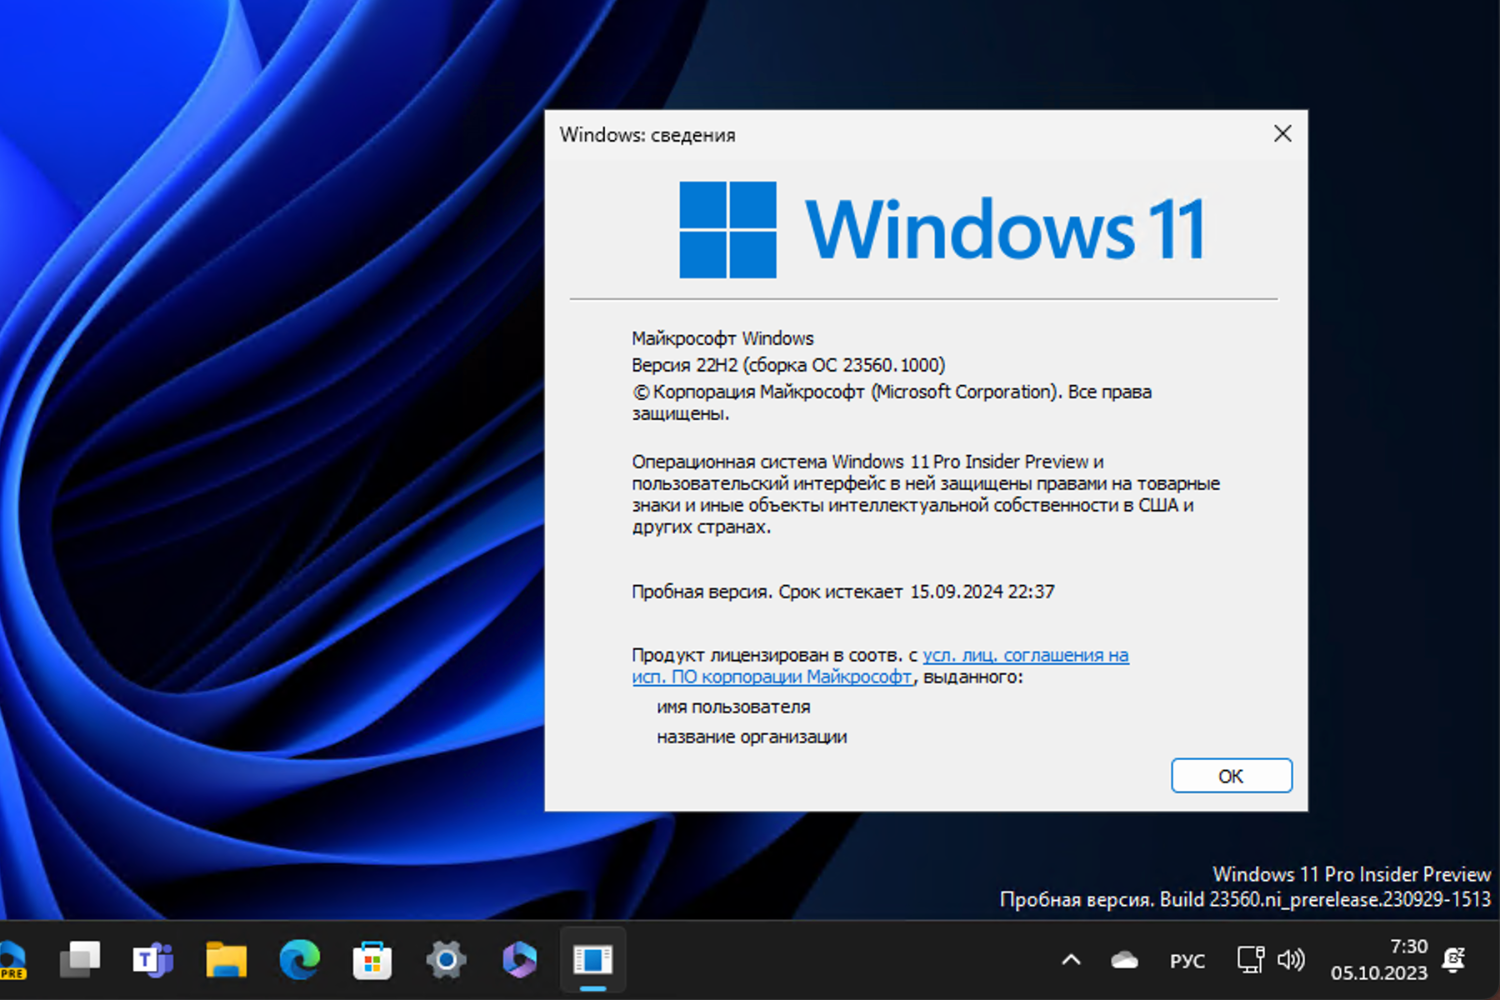Viewport: 1500px width, 1000px height.
Task: Open Microsoft Edge from the taskbar
Action: [299, 959]
